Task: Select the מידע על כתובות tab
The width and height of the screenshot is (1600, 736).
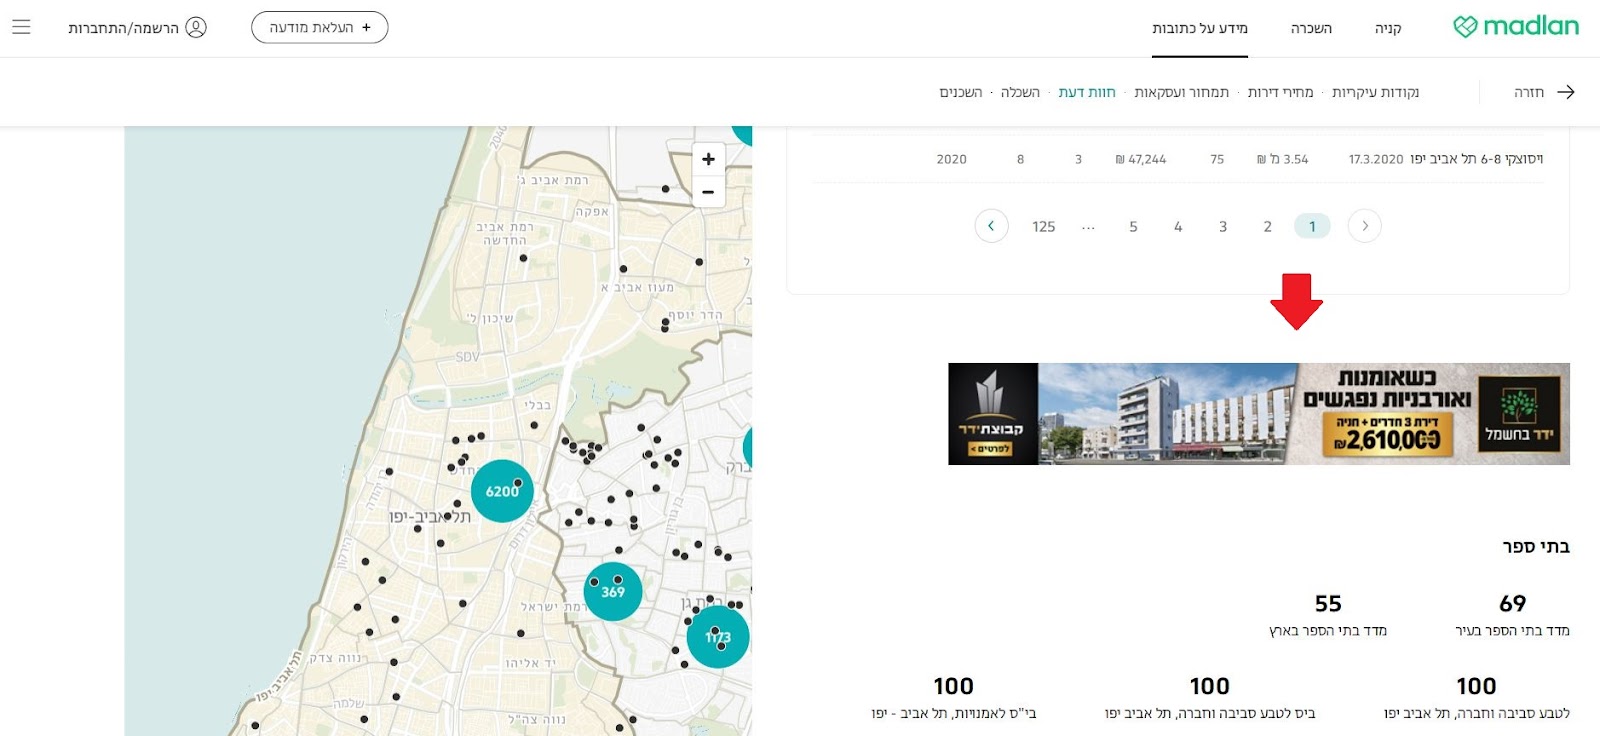Action: pos(1199,28)
